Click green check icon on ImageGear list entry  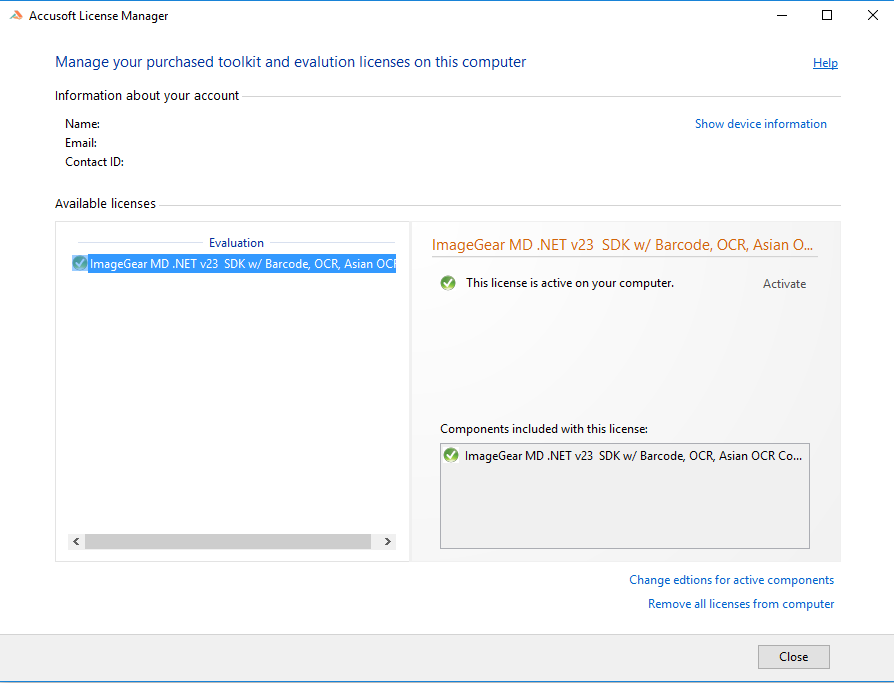coord(80,263)
